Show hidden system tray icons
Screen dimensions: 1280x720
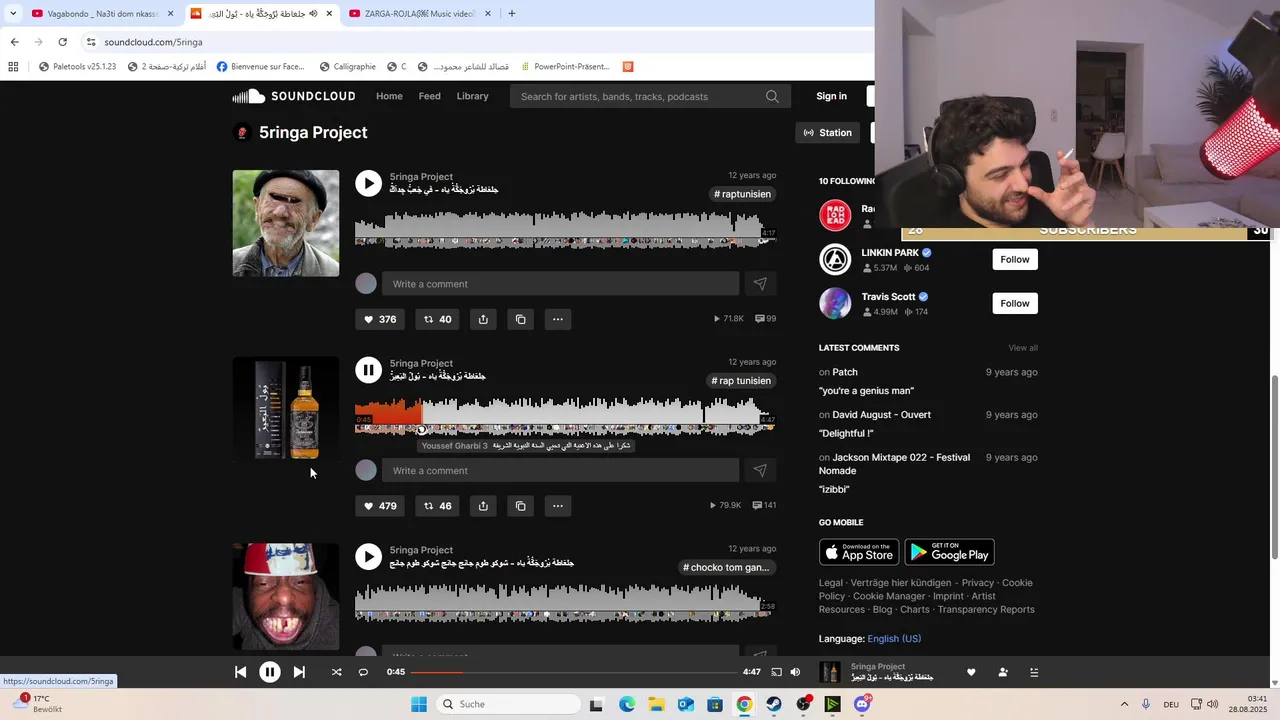1124,704
